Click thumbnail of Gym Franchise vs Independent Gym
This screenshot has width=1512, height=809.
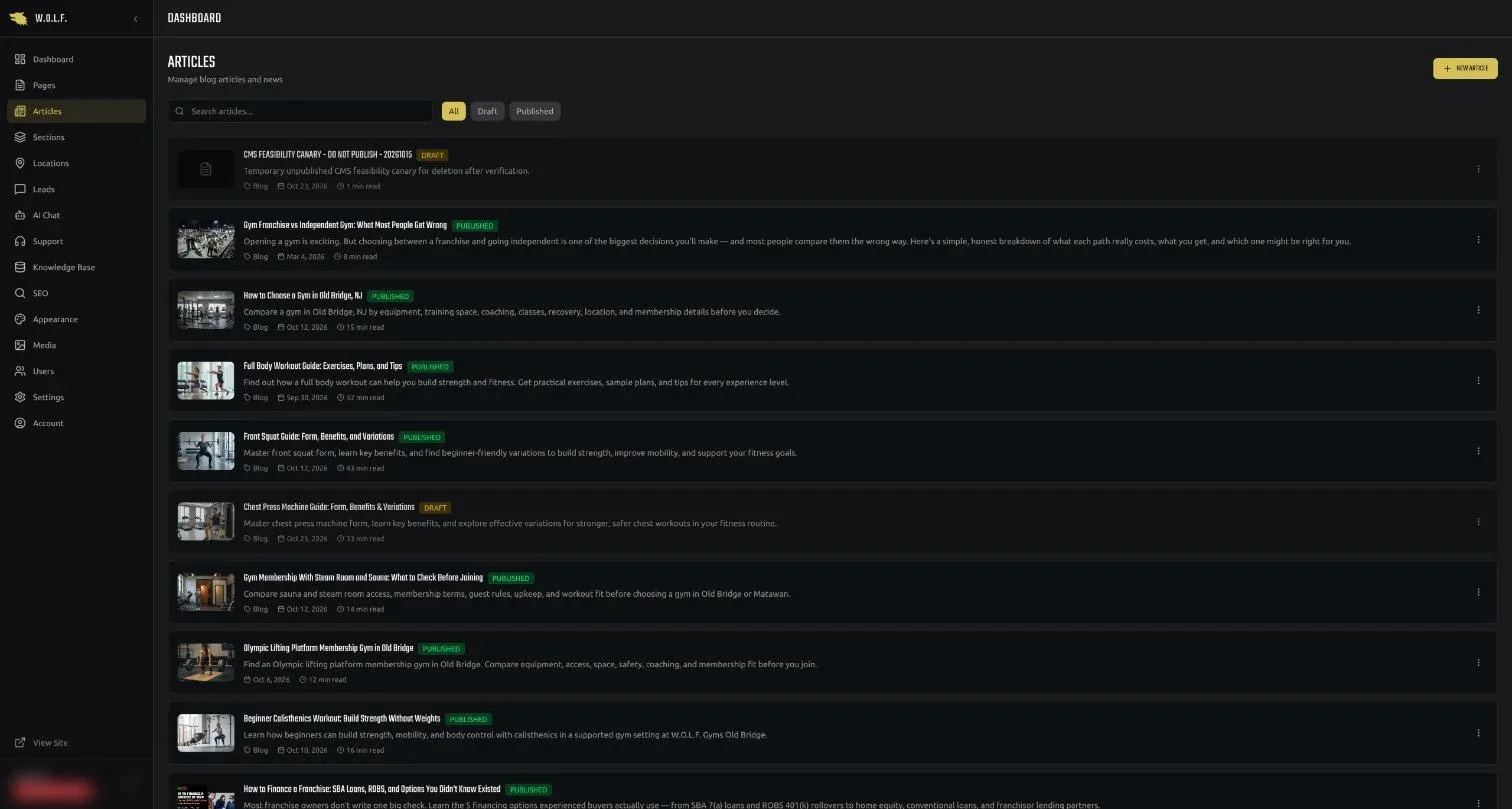[206, 240]
